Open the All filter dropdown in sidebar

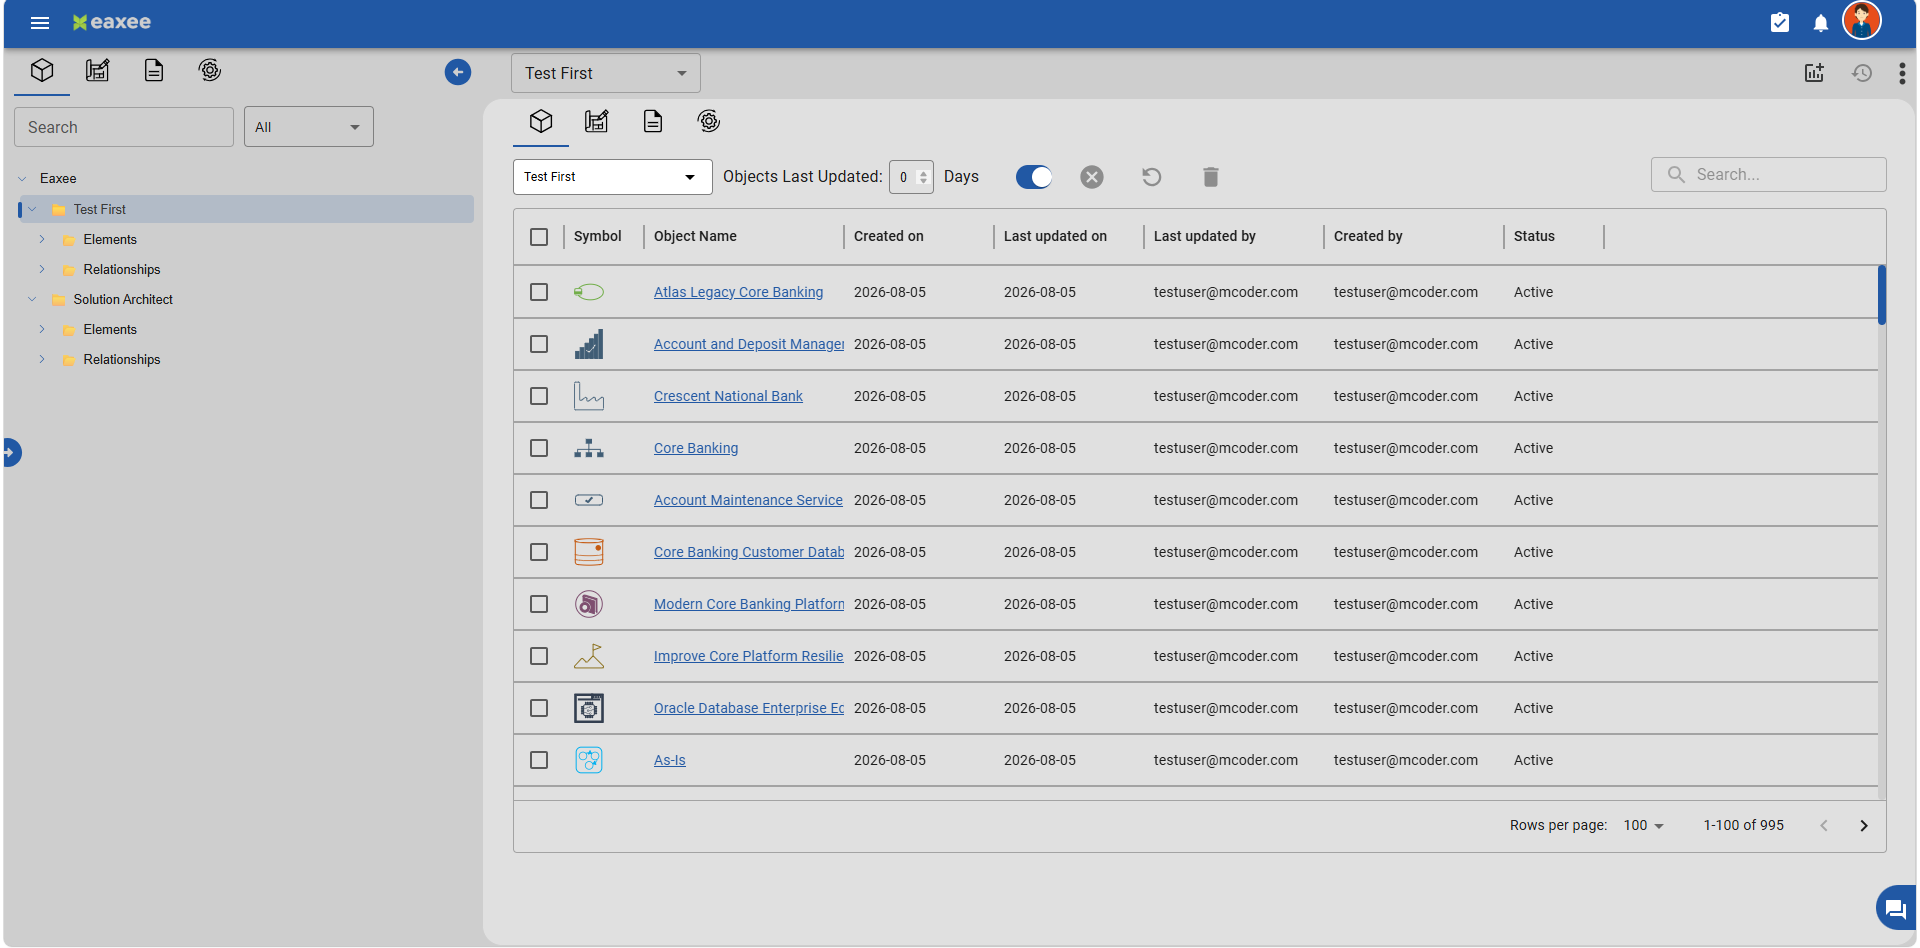pyautogui.click(x=308, y=127)
